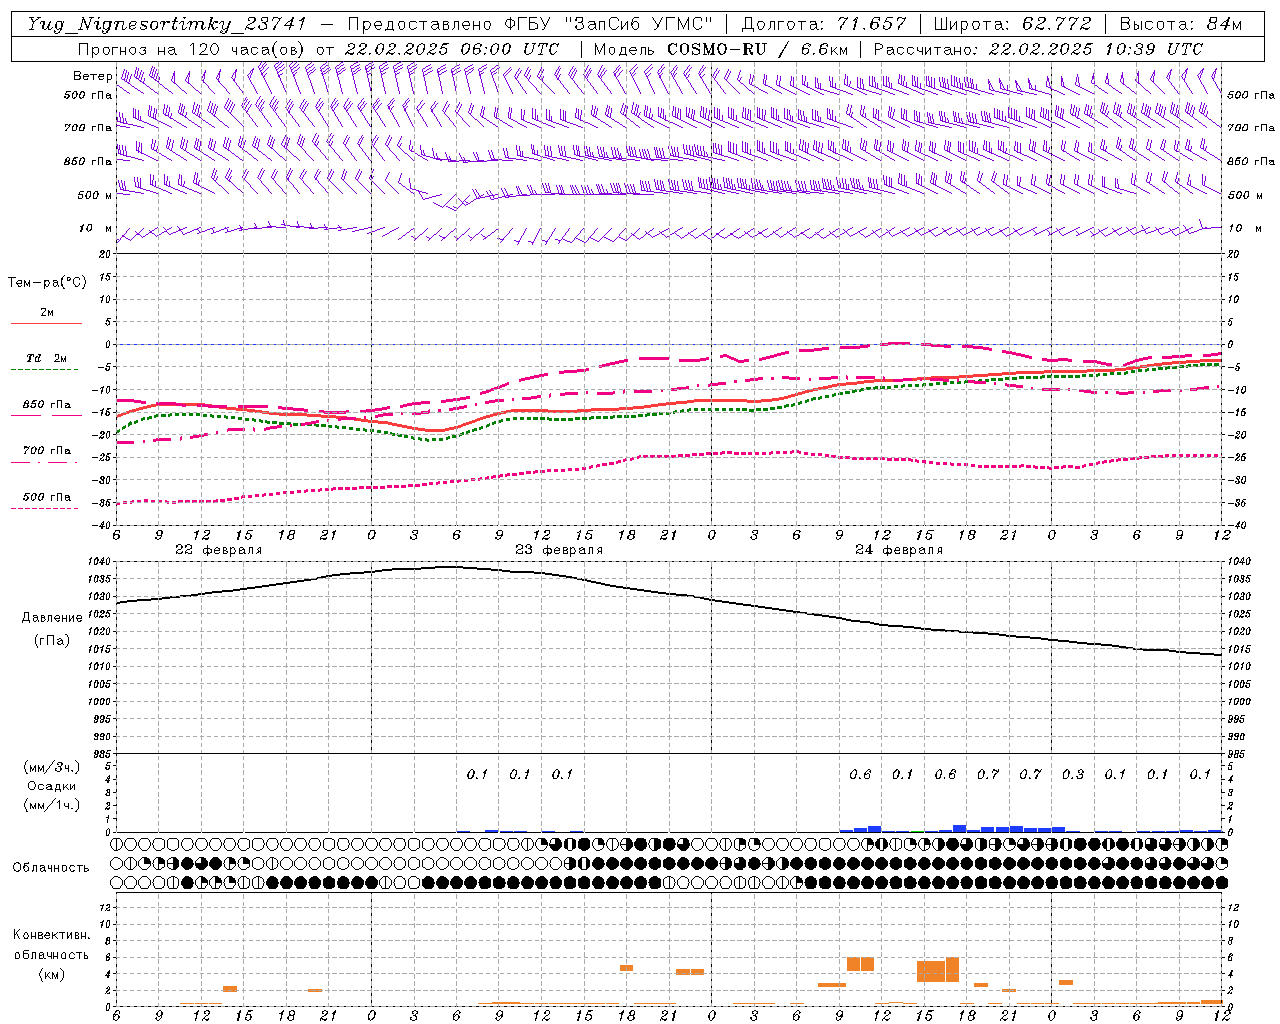Click the date label '24 февраля'
The height and width of the screenshot is (1024, 1280).
pos(899,550)
